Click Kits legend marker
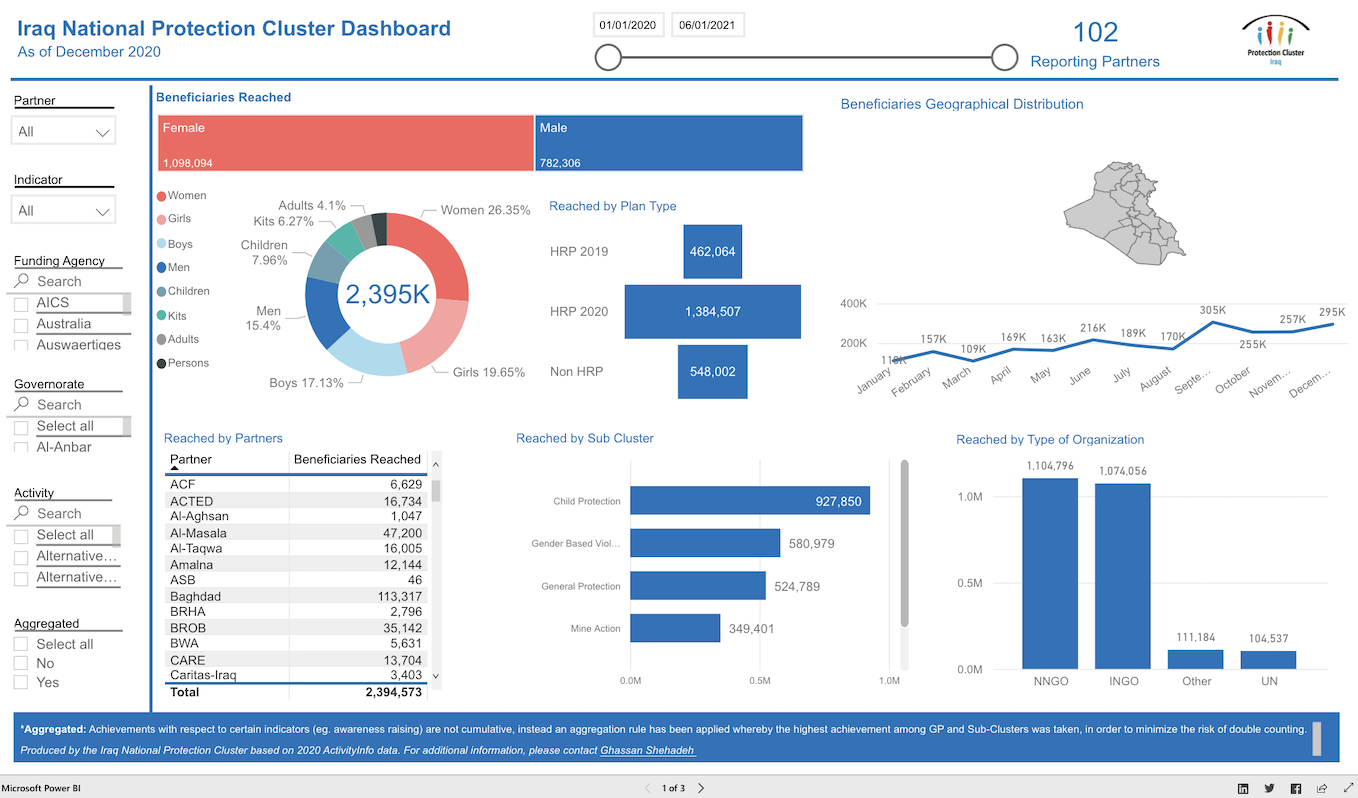Image resolution: width=1358 pixels, height=798 pixels. click(161, 315)
